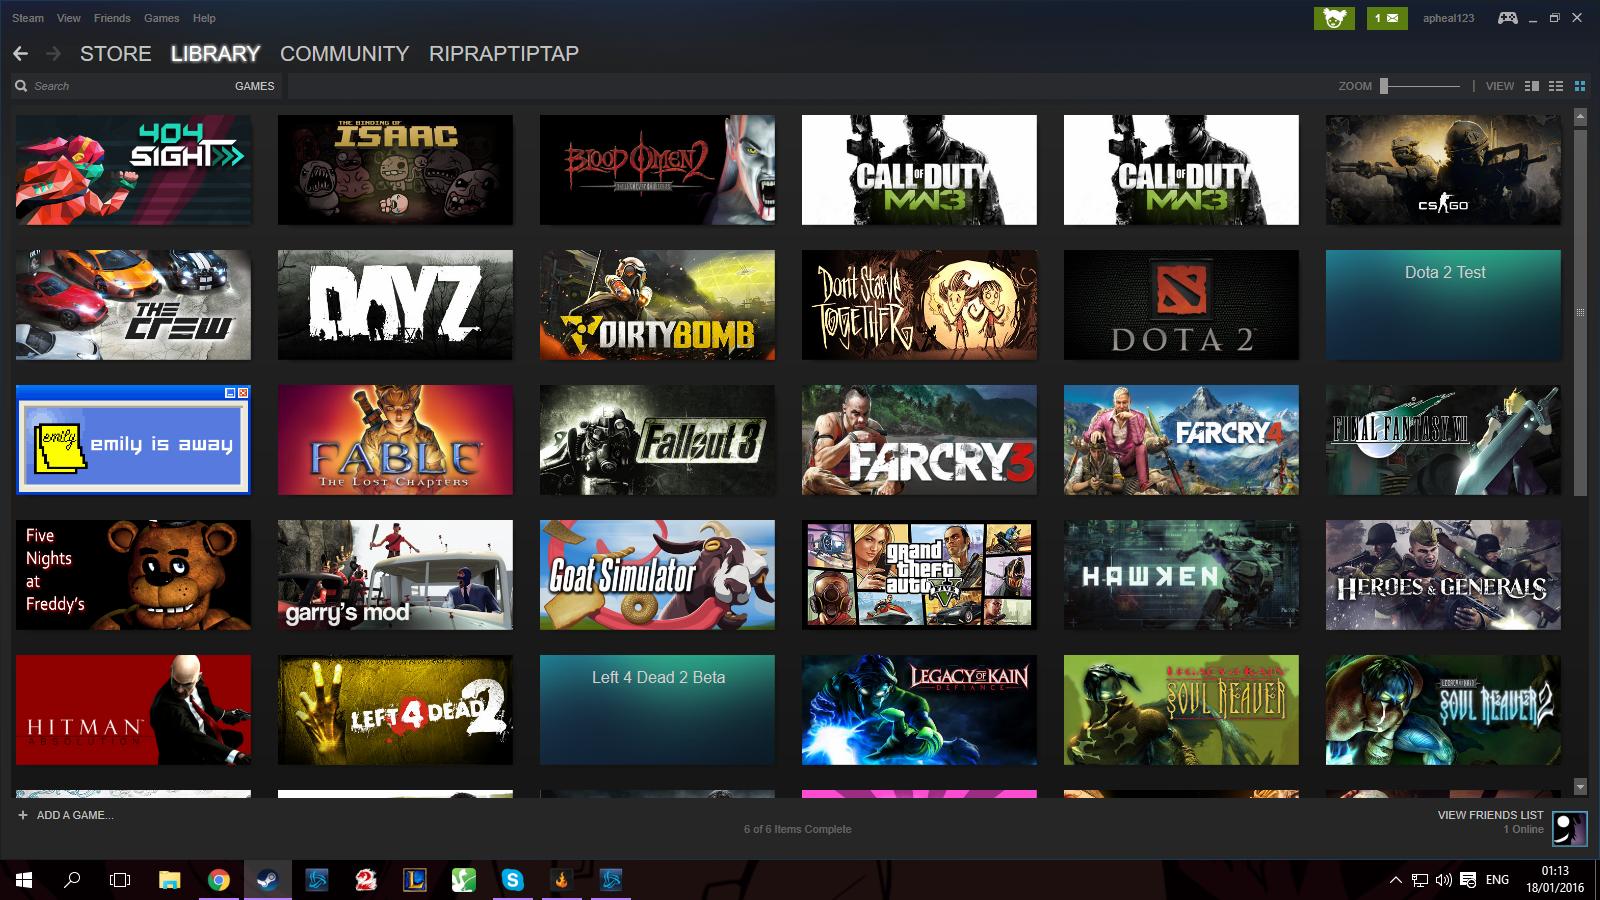Adjust the ZOOM slider handle
This screenshot has height=900, width=1600.
pos(1384,86)
